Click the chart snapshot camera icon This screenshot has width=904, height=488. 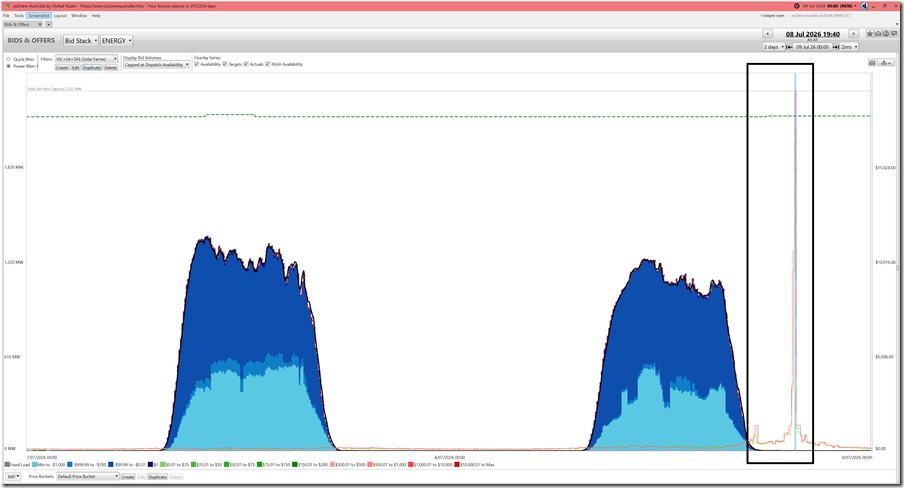[872, 62]
